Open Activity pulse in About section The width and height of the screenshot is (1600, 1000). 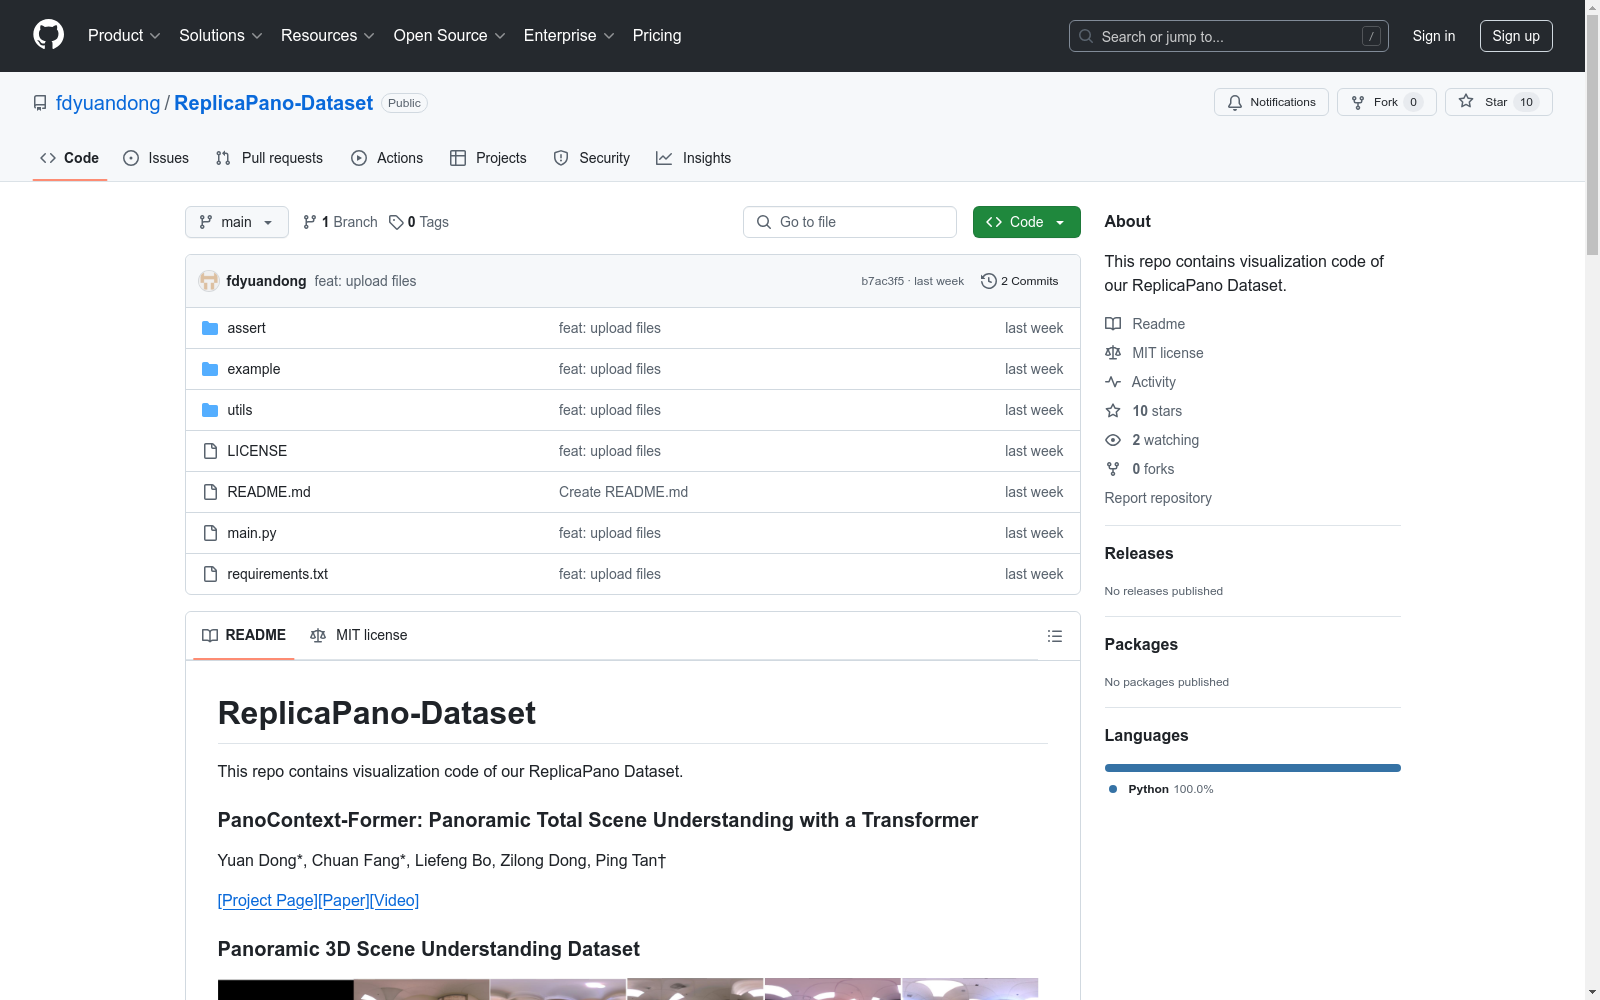1141,382
